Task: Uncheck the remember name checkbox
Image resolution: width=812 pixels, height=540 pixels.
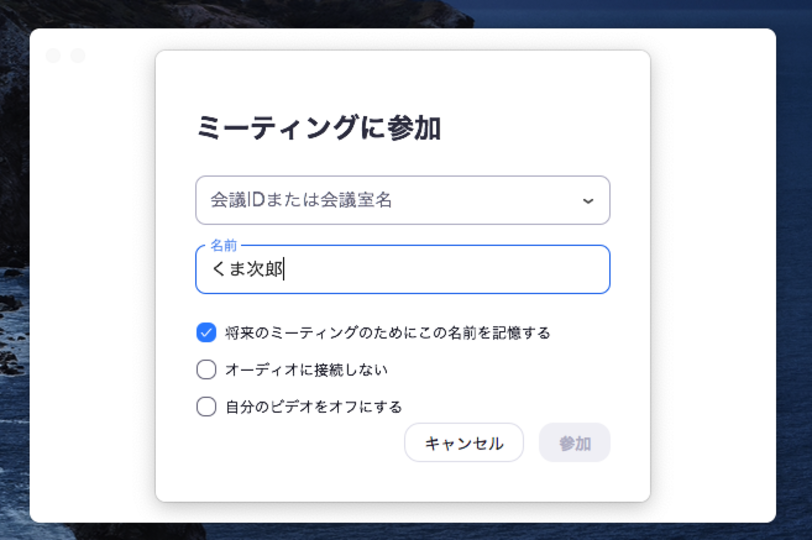Action: point(207,333)
